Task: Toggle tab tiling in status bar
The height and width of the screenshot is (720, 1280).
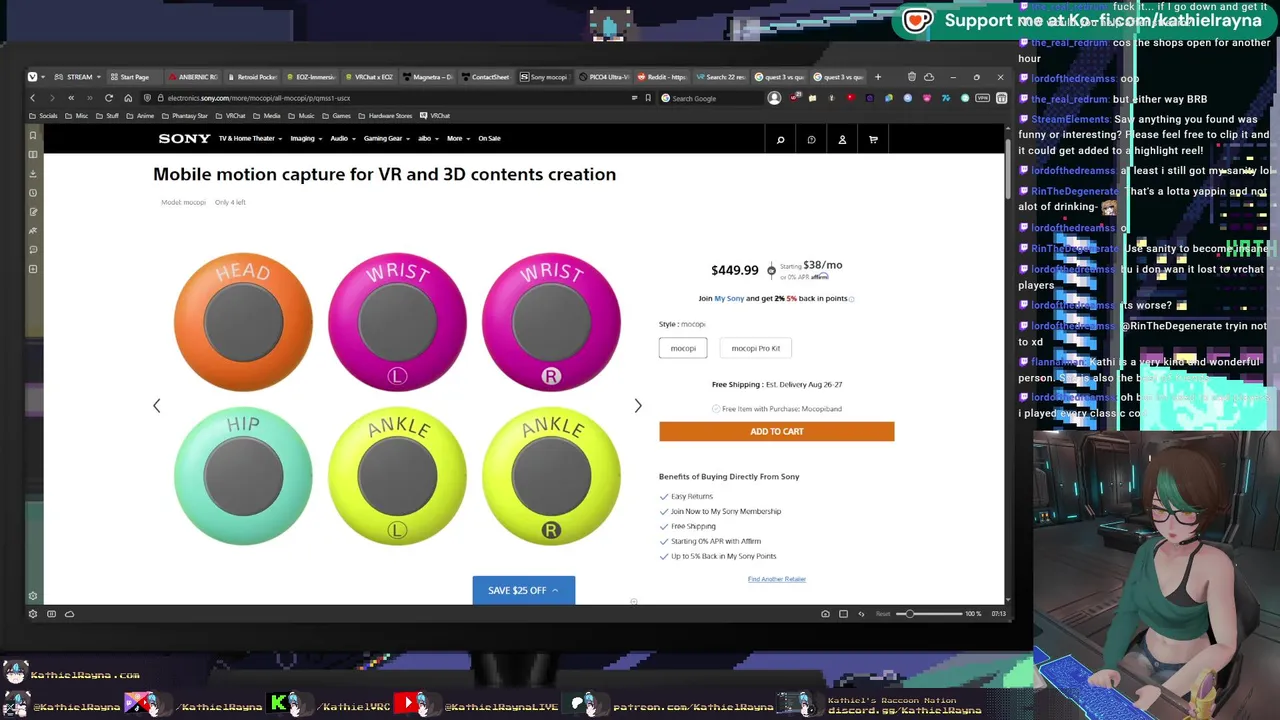Action: click(x=843, y=614)
